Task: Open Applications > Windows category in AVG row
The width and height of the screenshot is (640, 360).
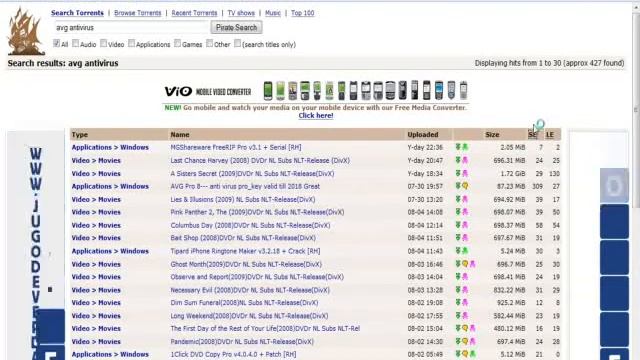Action: [110, 187]
